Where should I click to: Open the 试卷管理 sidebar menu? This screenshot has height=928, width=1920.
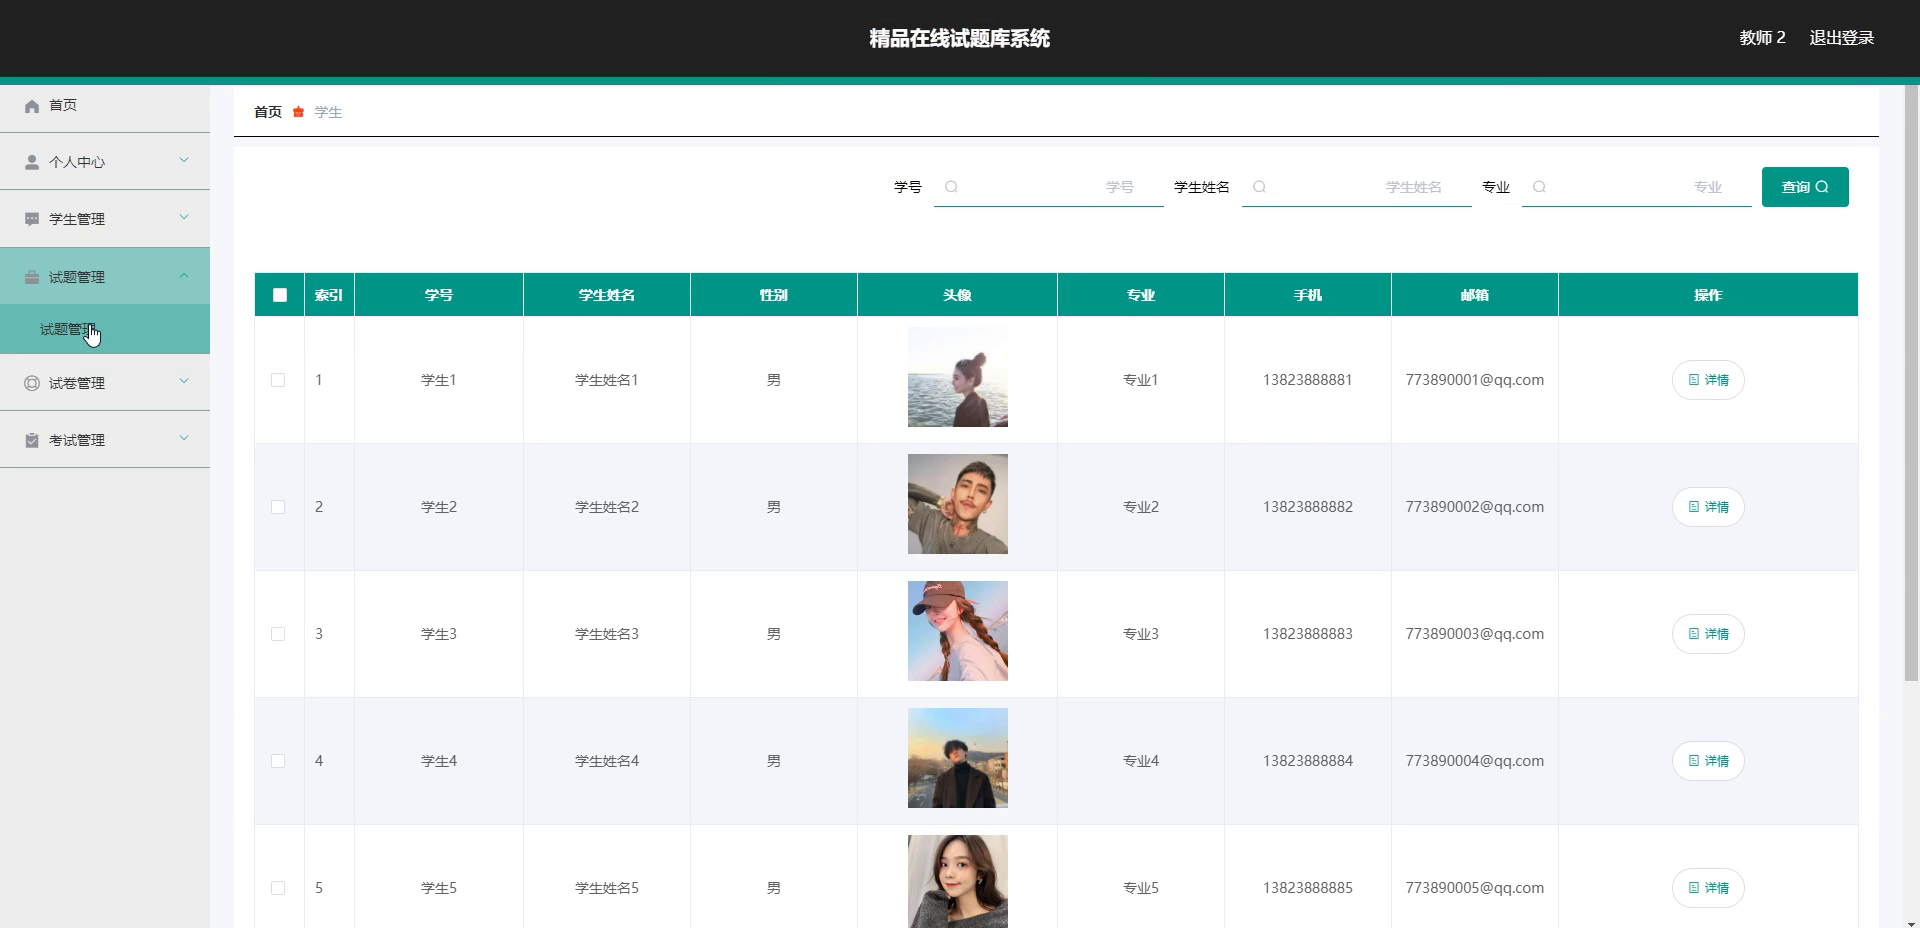(x=105, y=383)
